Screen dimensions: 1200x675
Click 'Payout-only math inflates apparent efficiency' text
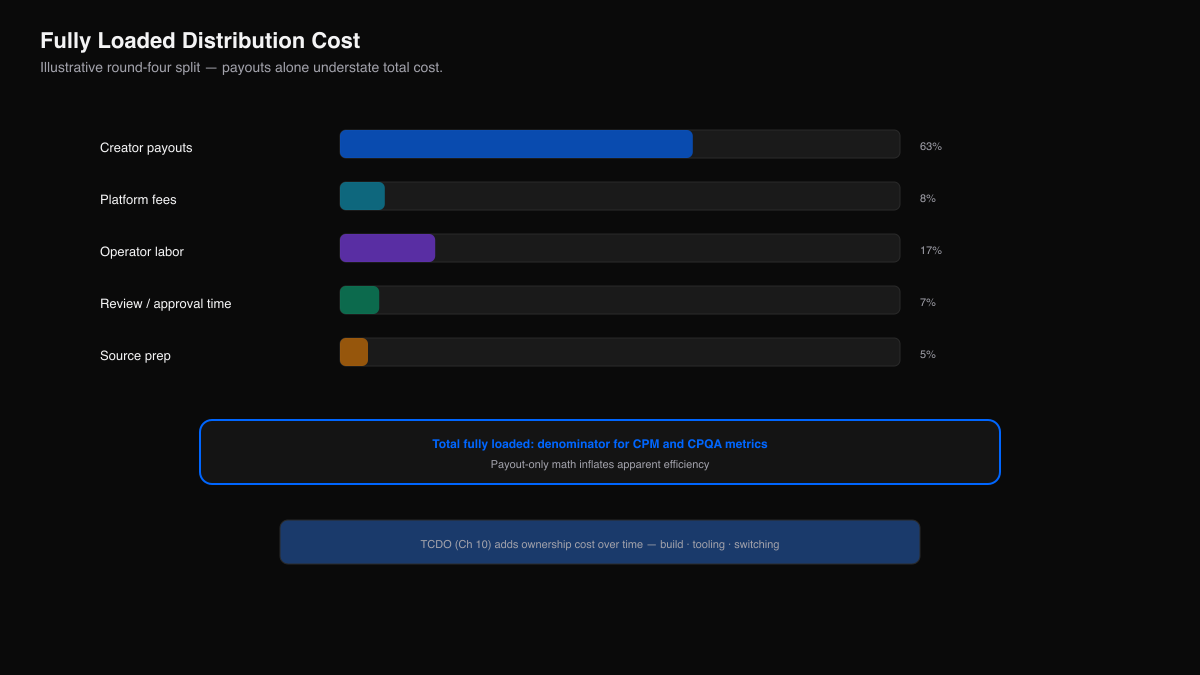[x=600, y=464]
